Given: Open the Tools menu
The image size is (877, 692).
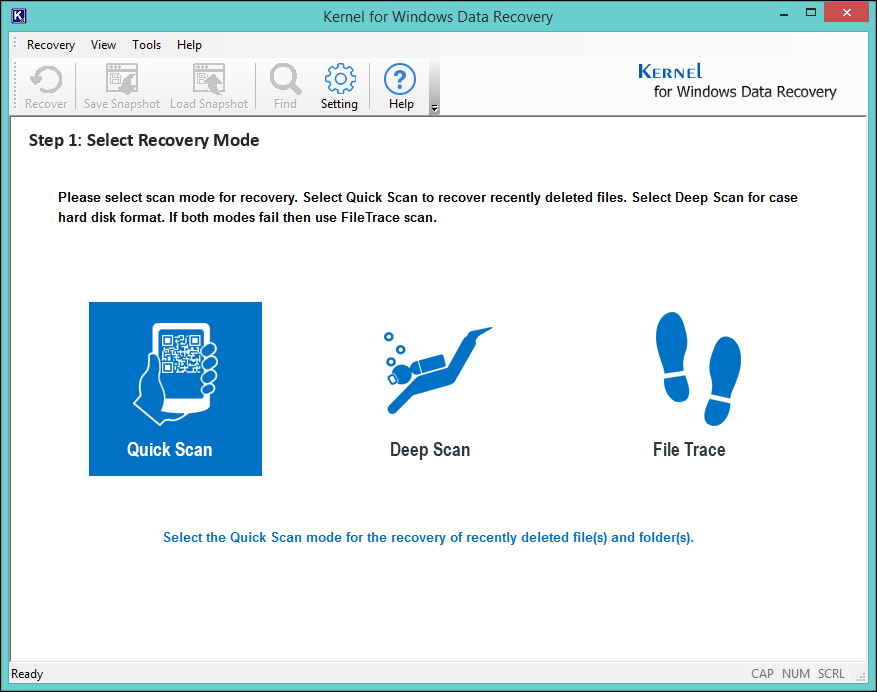Looking at the screenshot, I should click(147, 45).
